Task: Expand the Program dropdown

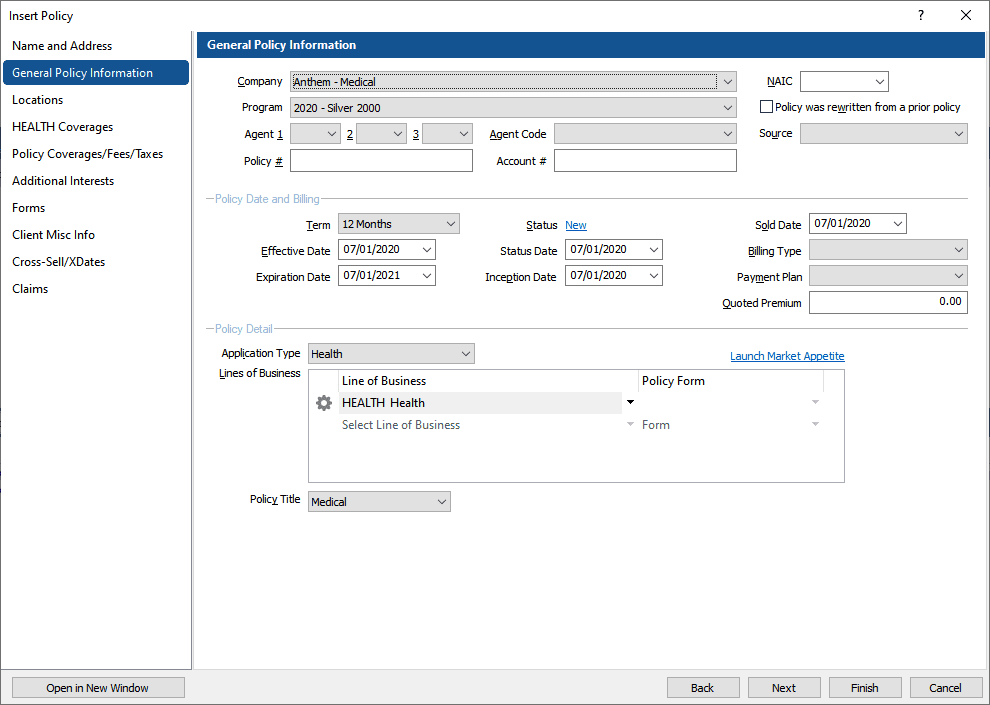Action: pos(728,108)
